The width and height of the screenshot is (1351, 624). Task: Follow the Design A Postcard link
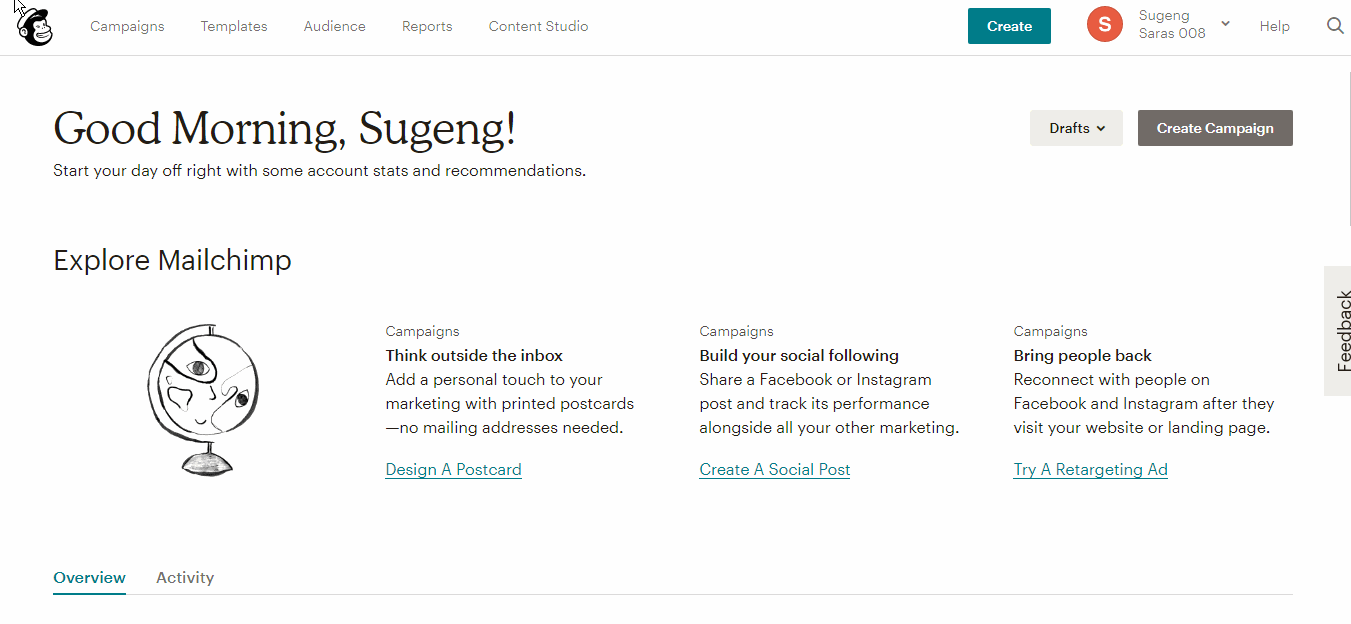tap(453, 469)
